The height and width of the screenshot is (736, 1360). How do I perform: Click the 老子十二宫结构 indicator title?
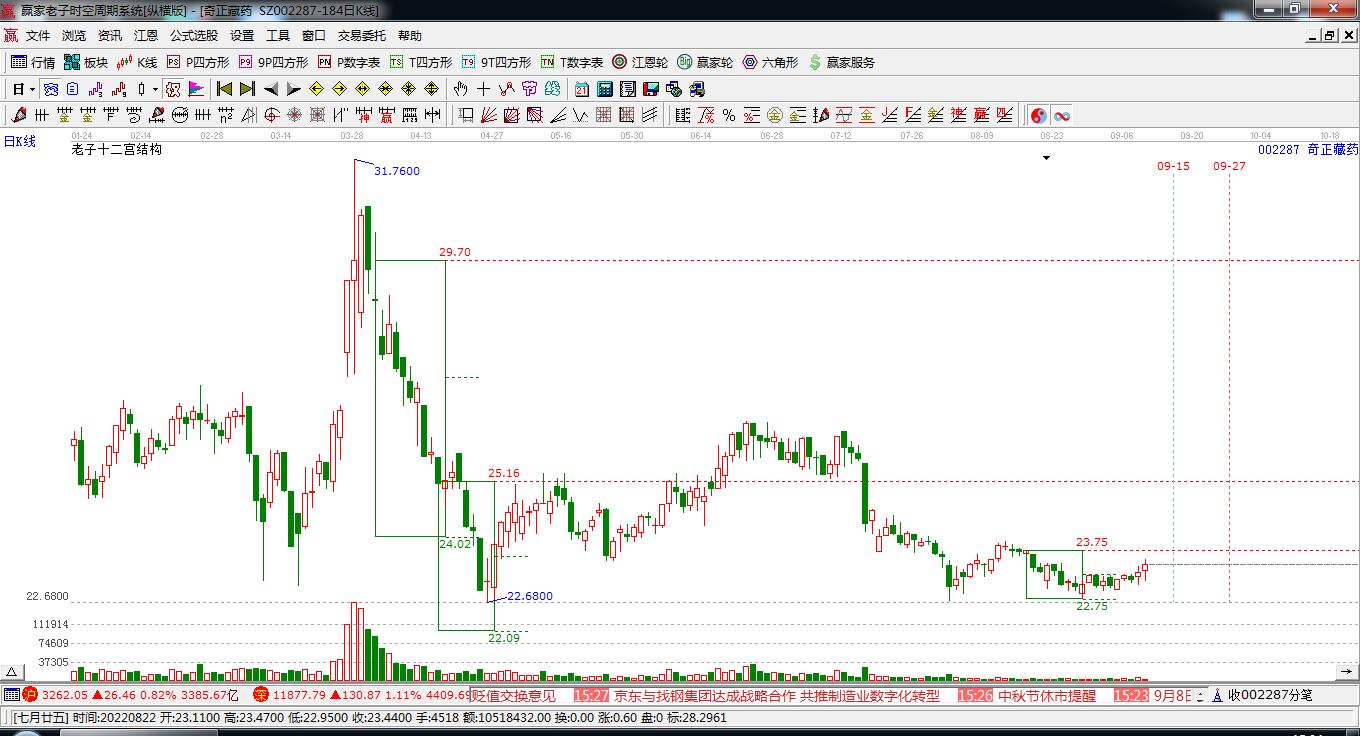117,150
